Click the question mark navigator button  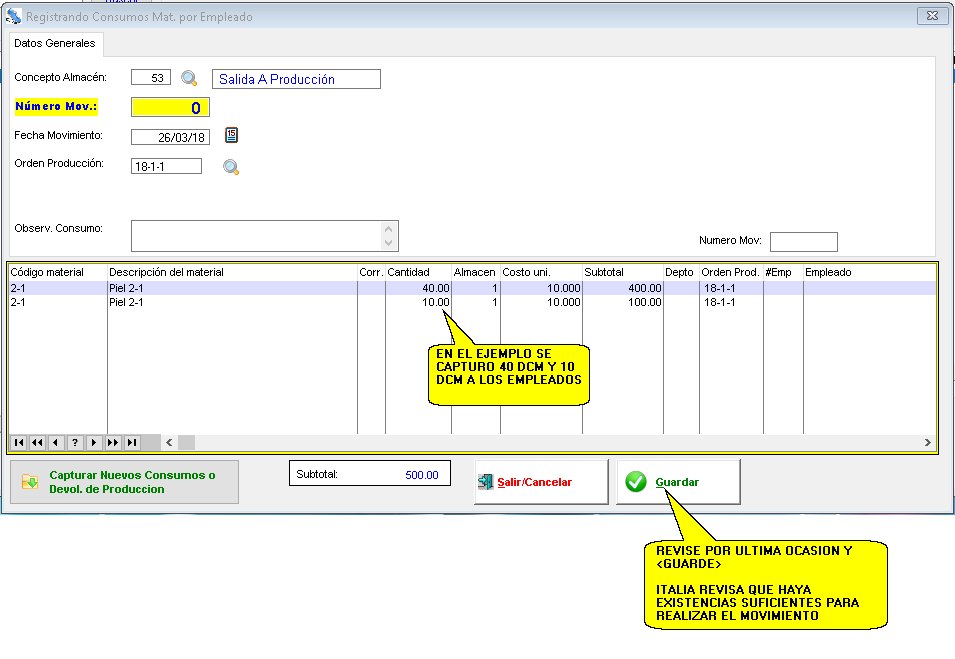75,442
